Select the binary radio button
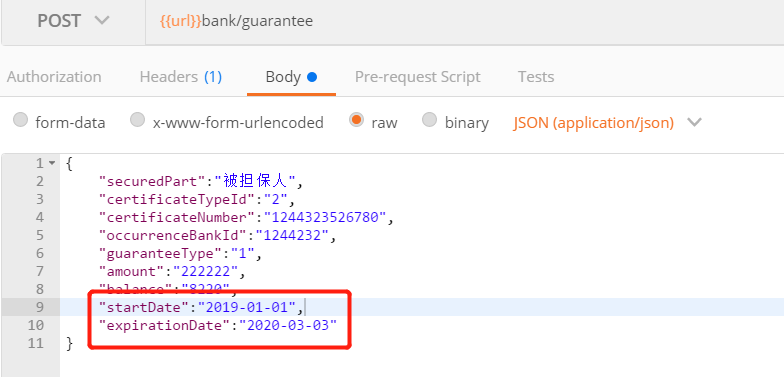The image size is (784, 377). click(430, 120)
